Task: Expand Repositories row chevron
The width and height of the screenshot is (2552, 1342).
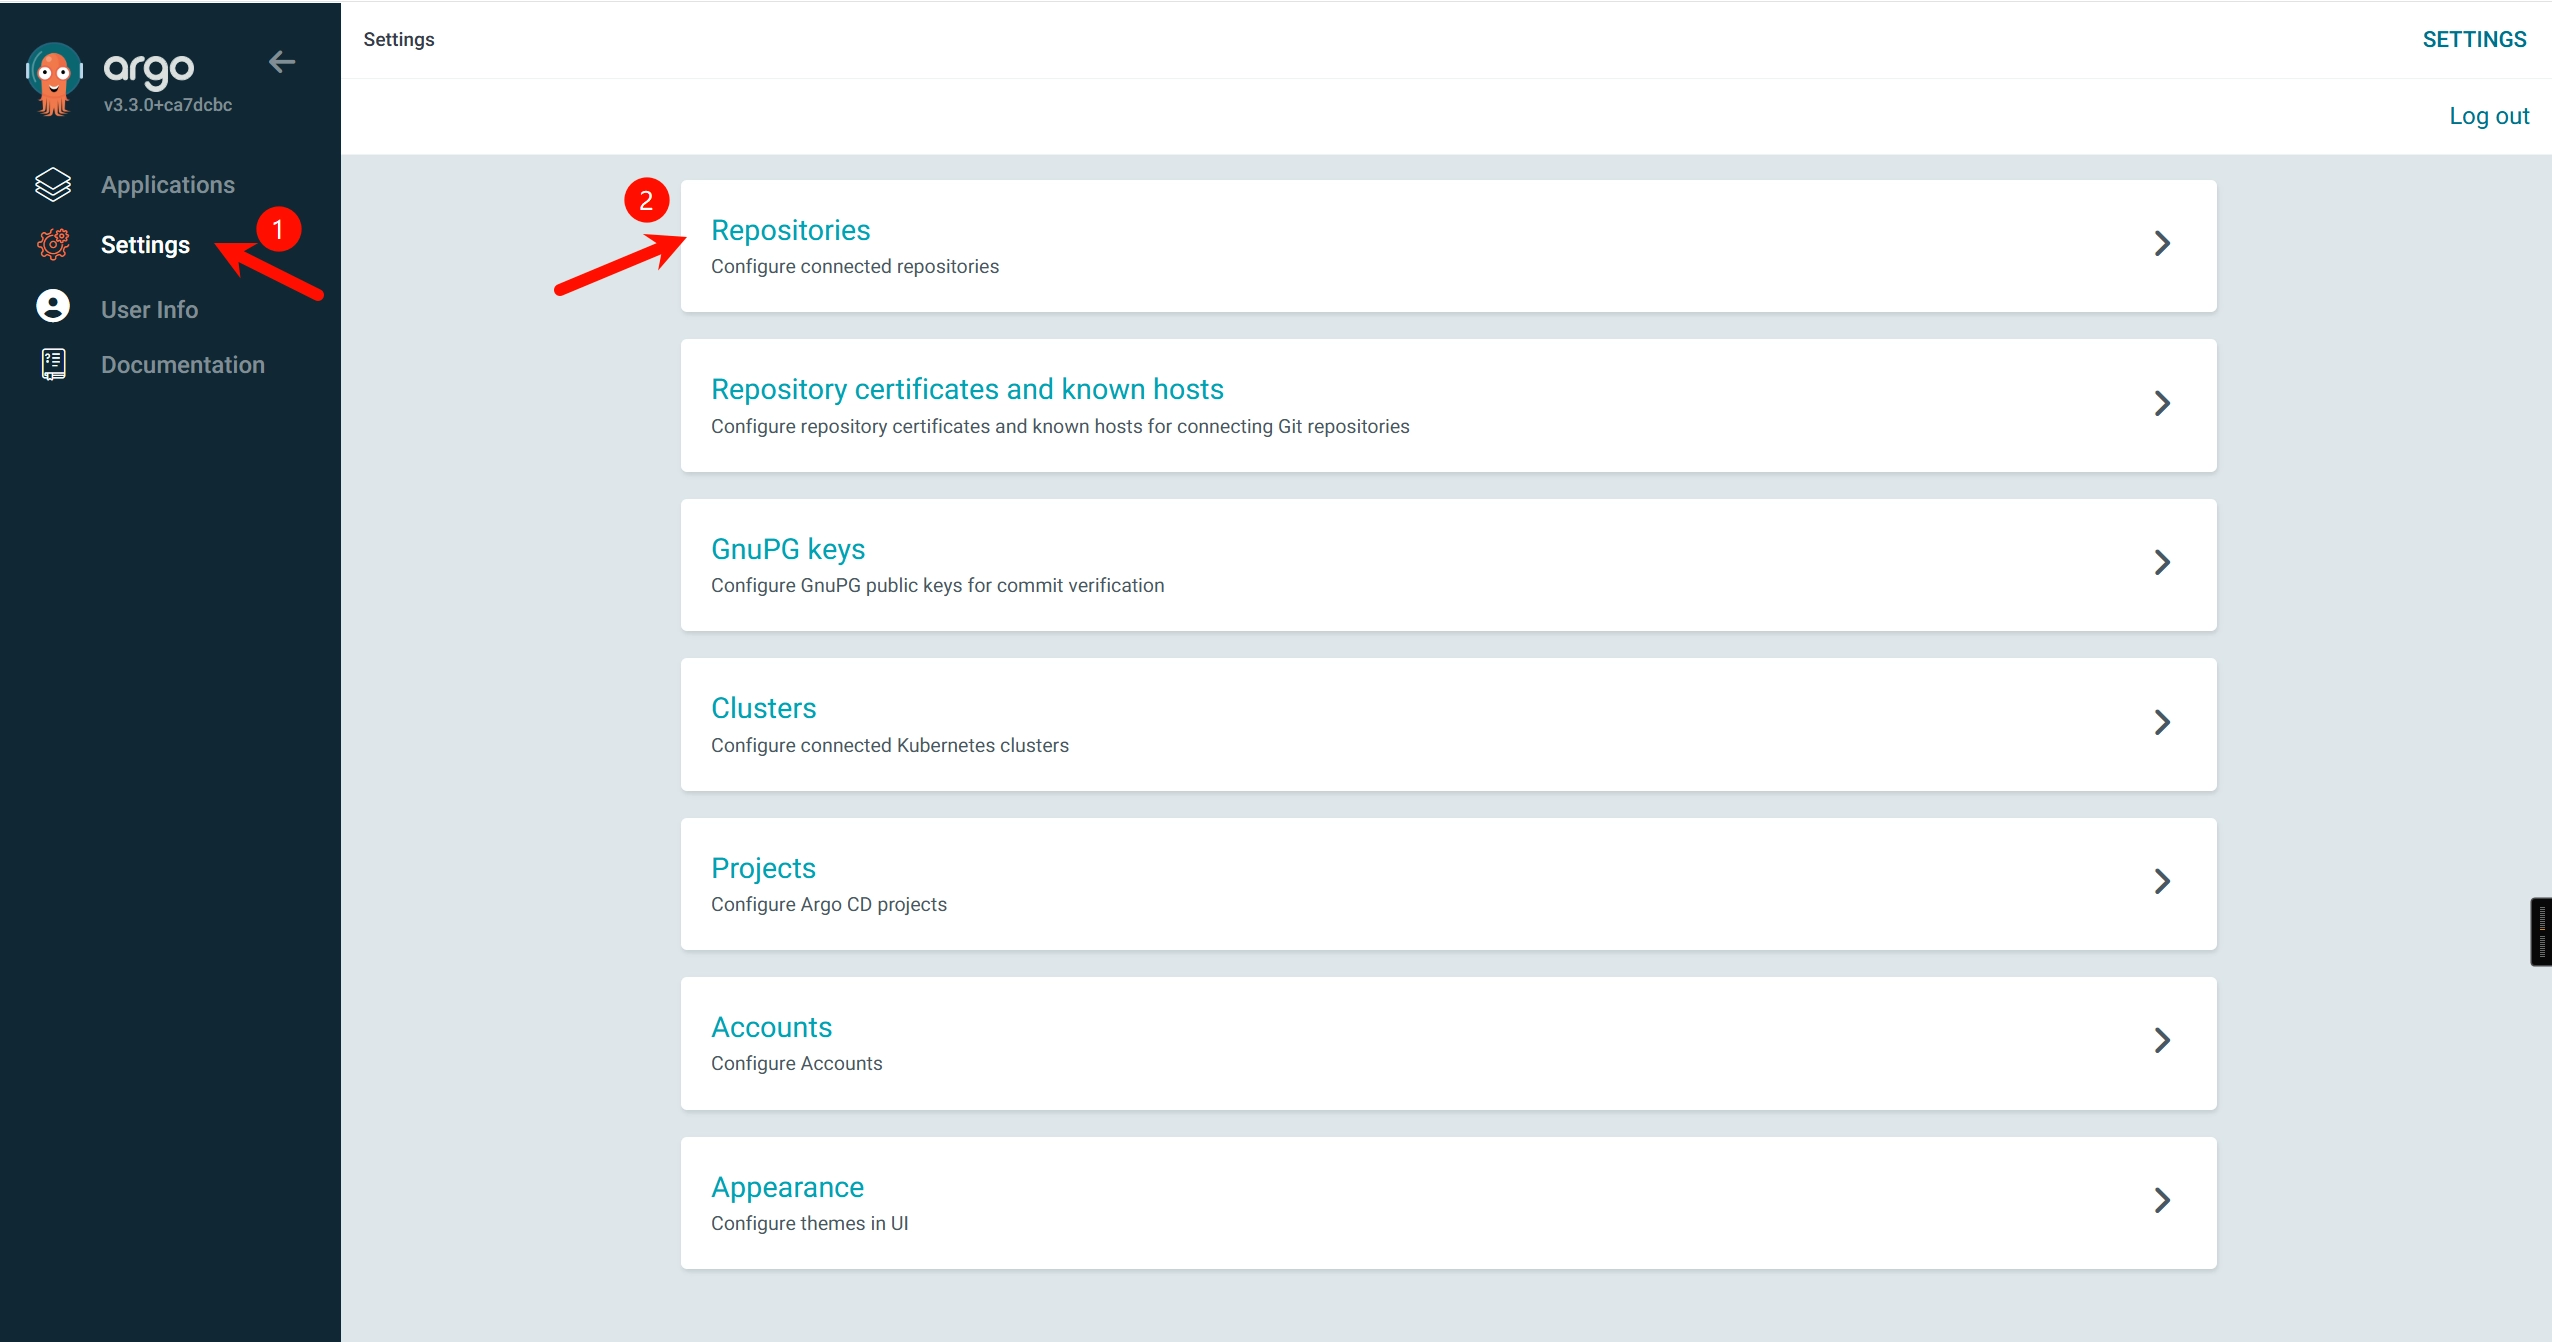Action: pyautogui.click(x=2162, y=244)
